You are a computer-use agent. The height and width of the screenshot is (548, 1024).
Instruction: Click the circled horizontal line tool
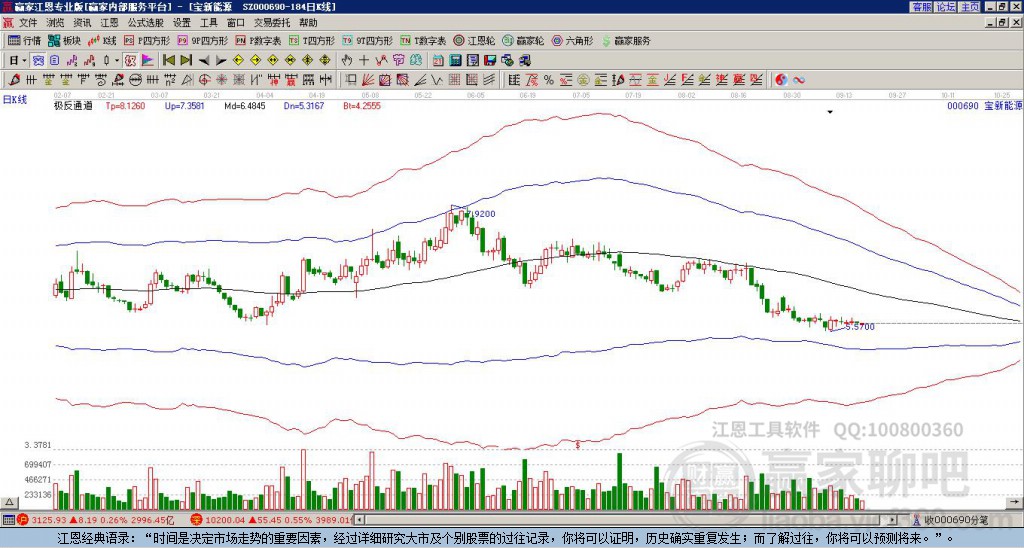(x=135, y=80)
